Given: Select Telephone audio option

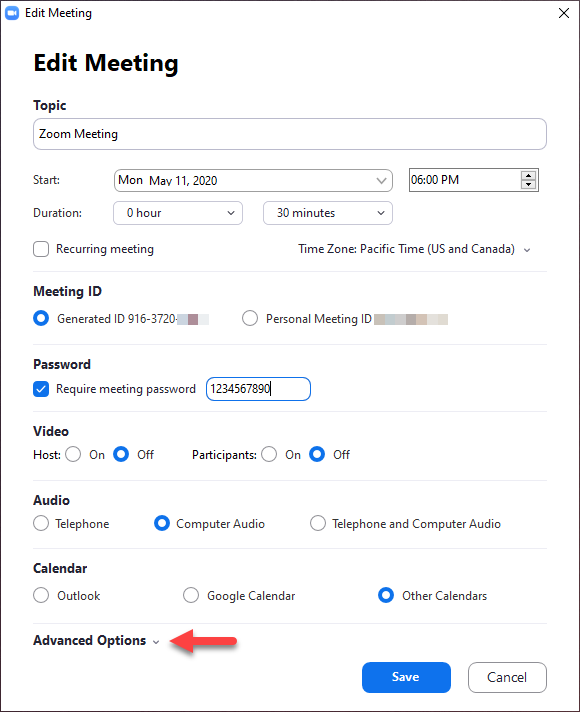Looking at the screenshot, I should (41, 523).
